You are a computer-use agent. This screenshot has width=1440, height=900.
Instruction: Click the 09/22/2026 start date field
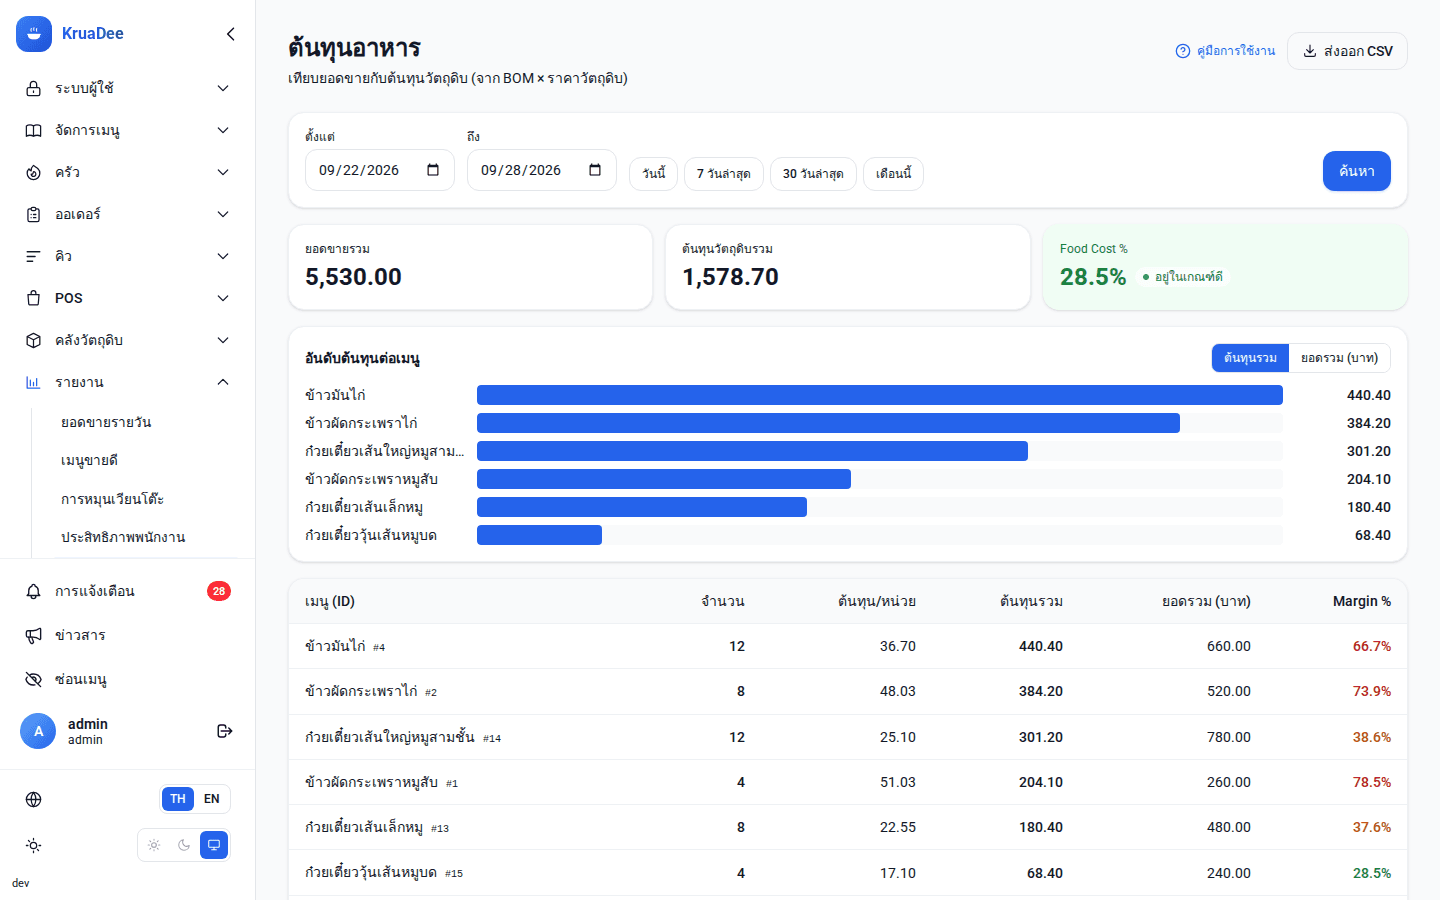click(x=380, y=170)
